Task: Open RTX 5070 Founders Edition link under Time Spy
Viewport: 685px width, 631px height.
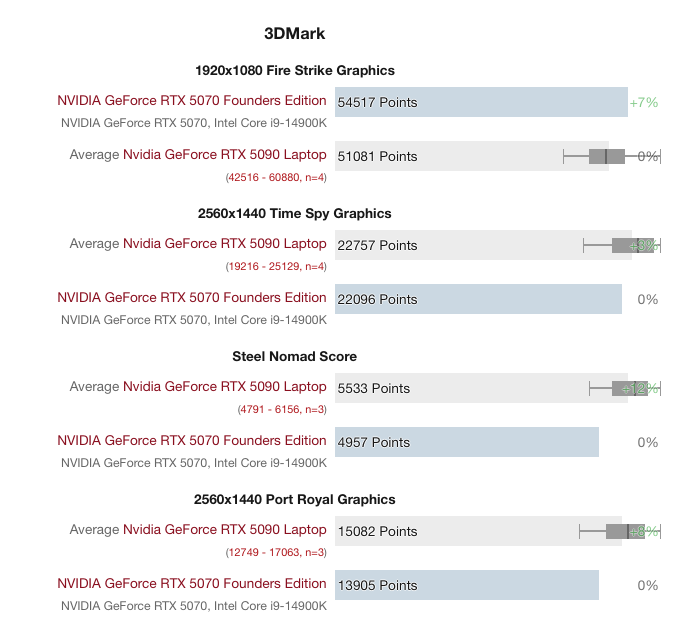Action: pyautogui.click(x=192, y=298)
